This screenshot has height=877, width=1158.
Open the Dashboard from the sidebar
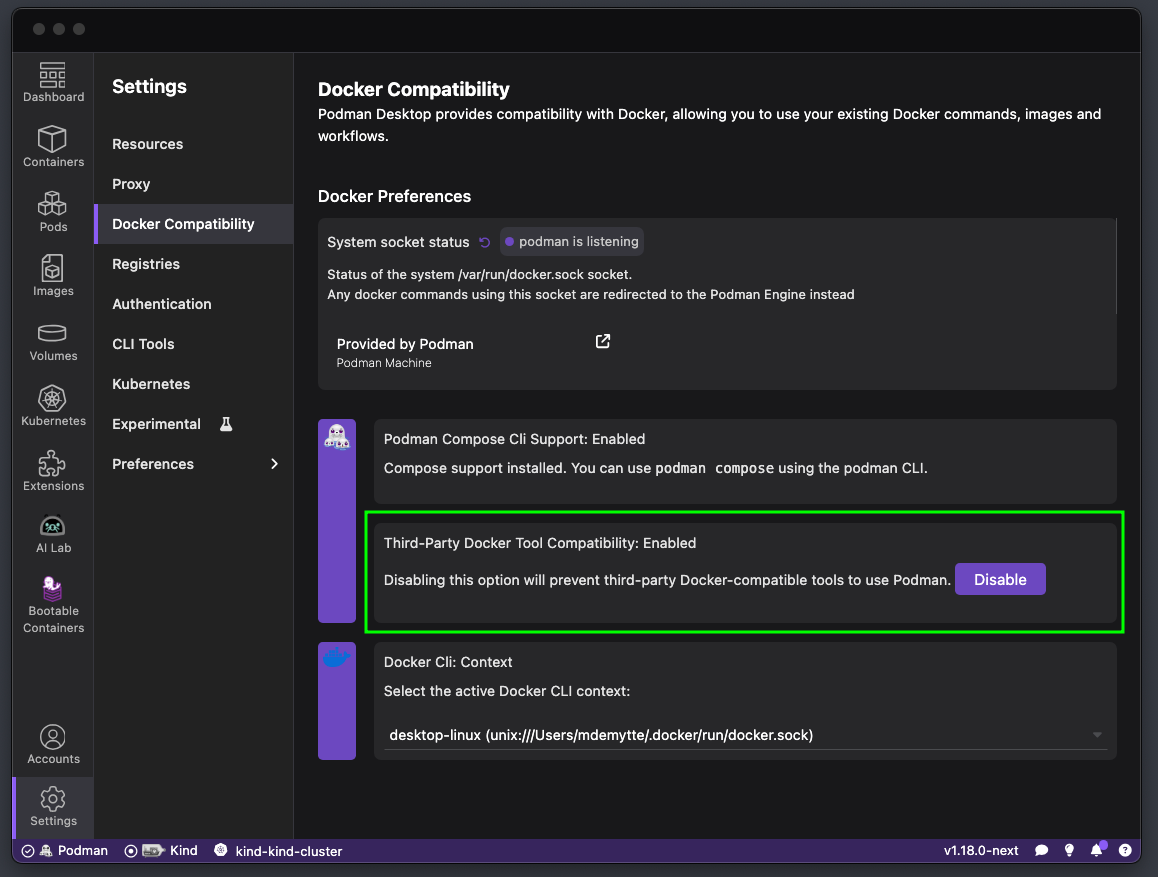tap(53, 82)
